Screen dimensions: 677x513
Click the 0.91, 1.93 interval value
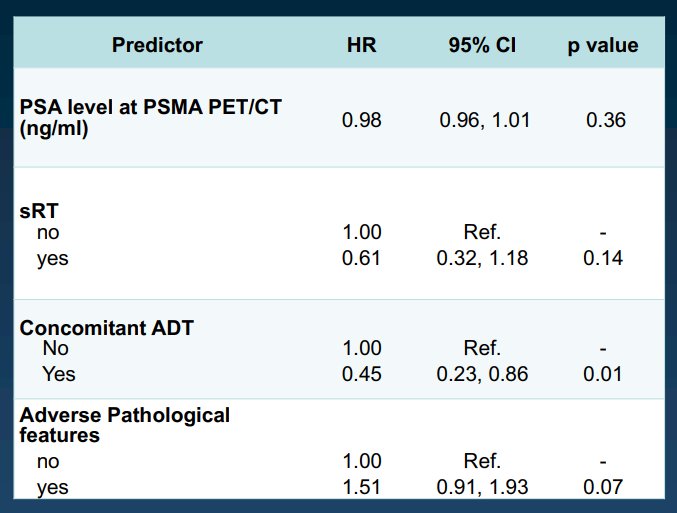[x=482, y=488]
